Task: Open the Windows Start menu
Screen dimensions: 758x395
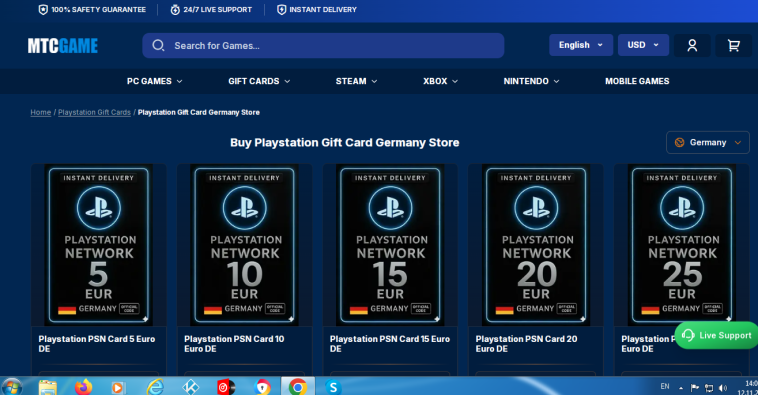Action: click(x=12, y=387)
